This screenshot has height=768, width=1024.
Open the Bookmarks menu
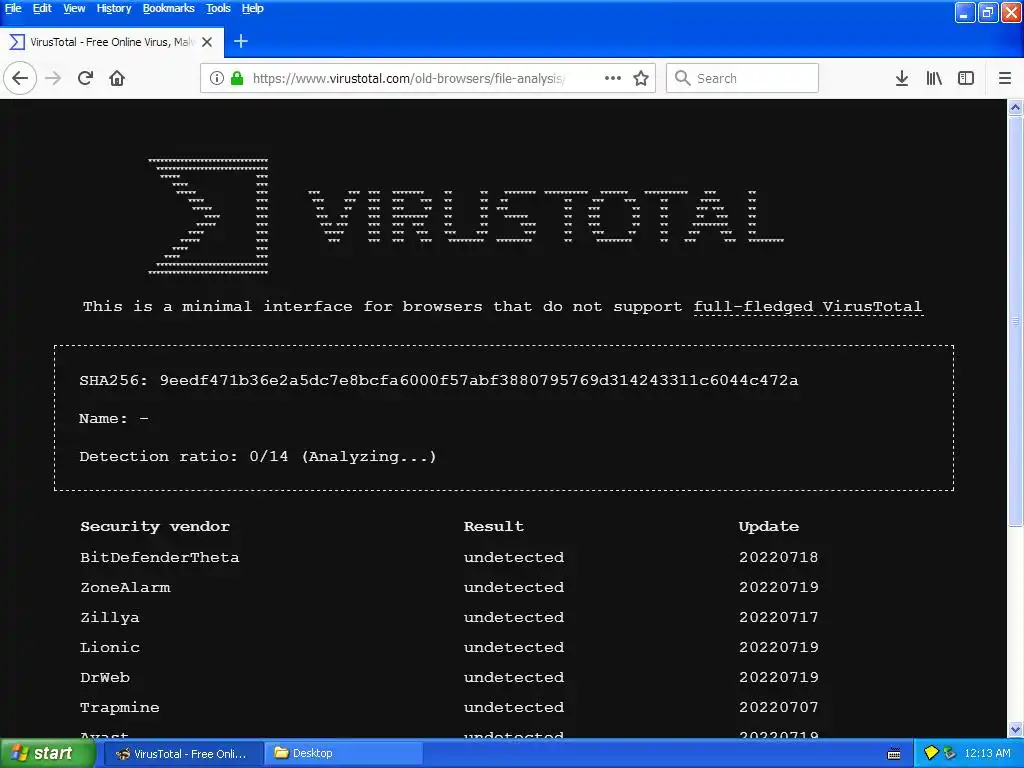(x=168, y=8)
